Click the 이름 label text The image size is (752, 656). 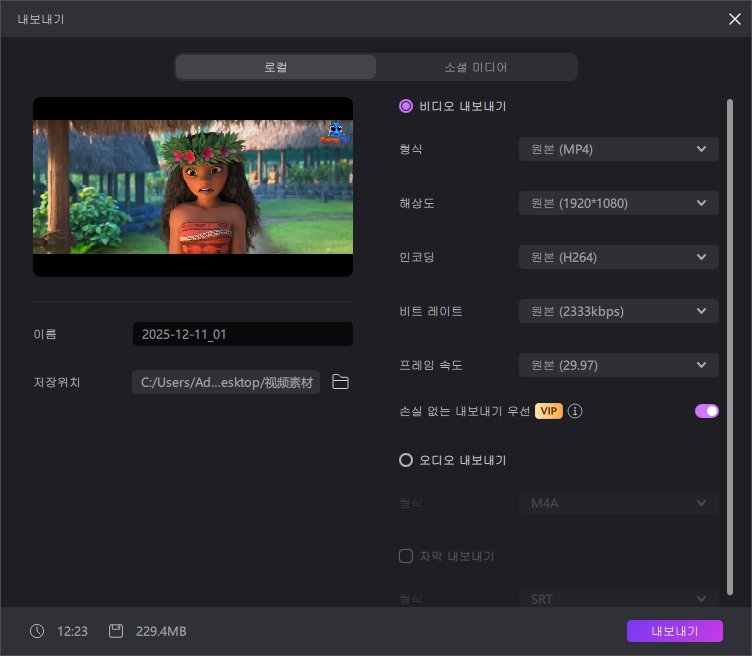[x=45, y=334]
